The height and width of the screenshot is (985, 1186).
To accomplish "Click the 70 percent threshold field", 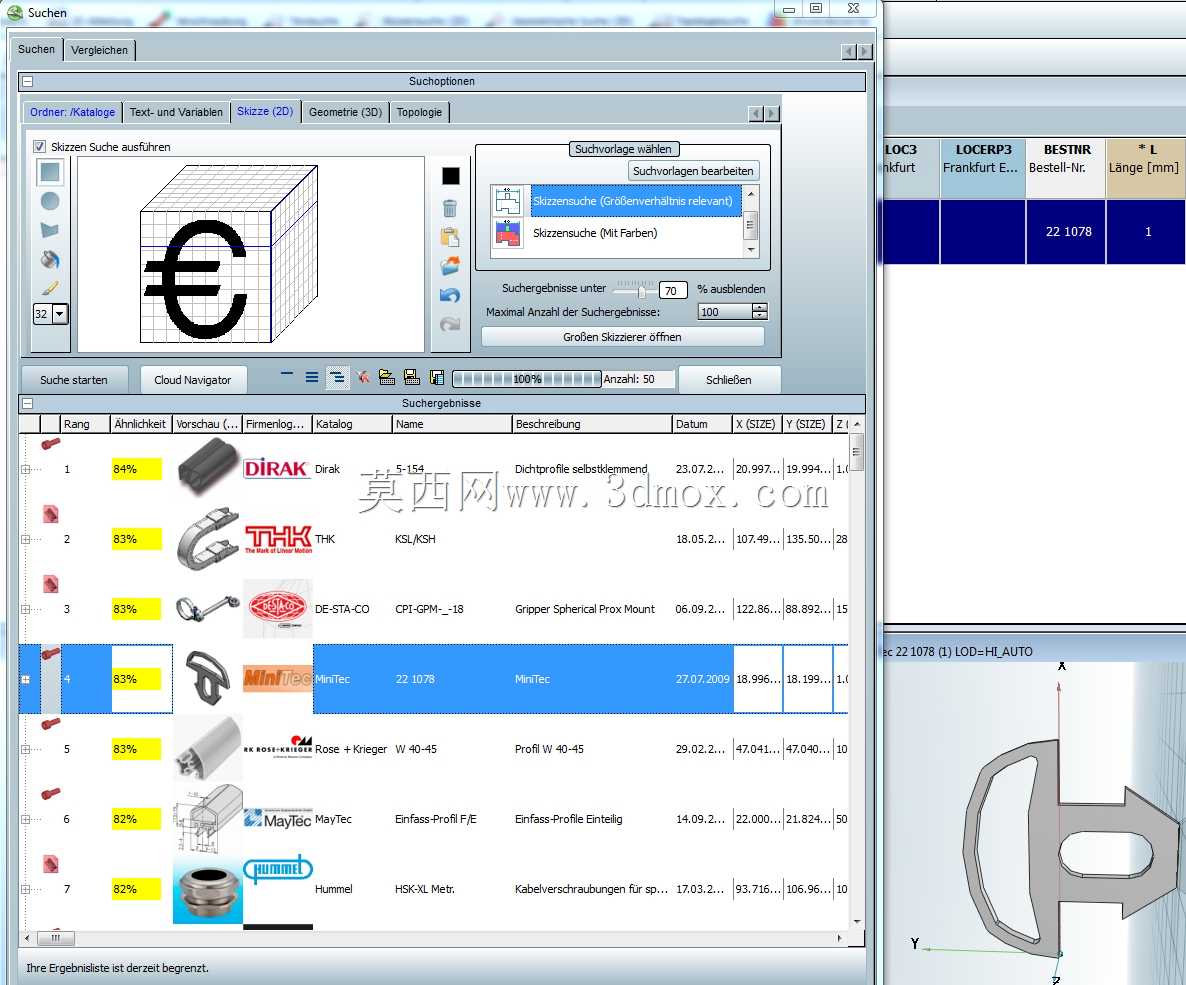I will pyautogui.click(x=672, y=291).
